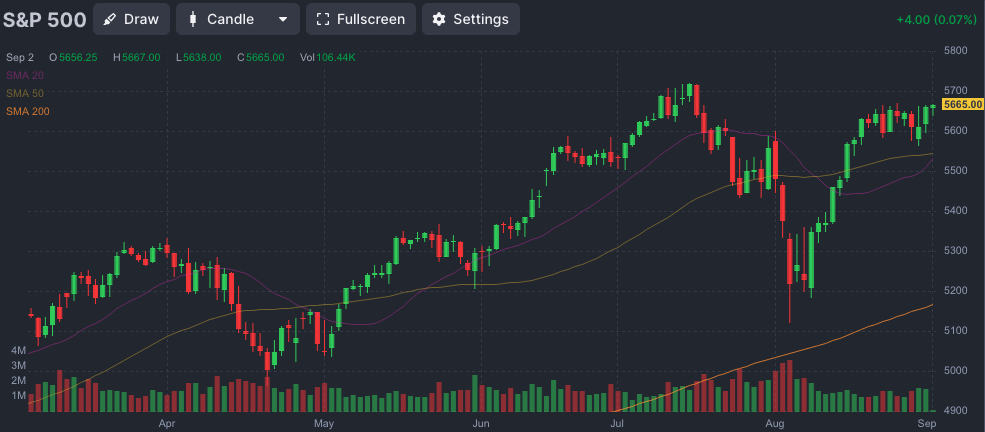The height and width of the screenshot is (432, 985).
Task: Expand the Candle chart type dropdown arrow
Action: 283,19
